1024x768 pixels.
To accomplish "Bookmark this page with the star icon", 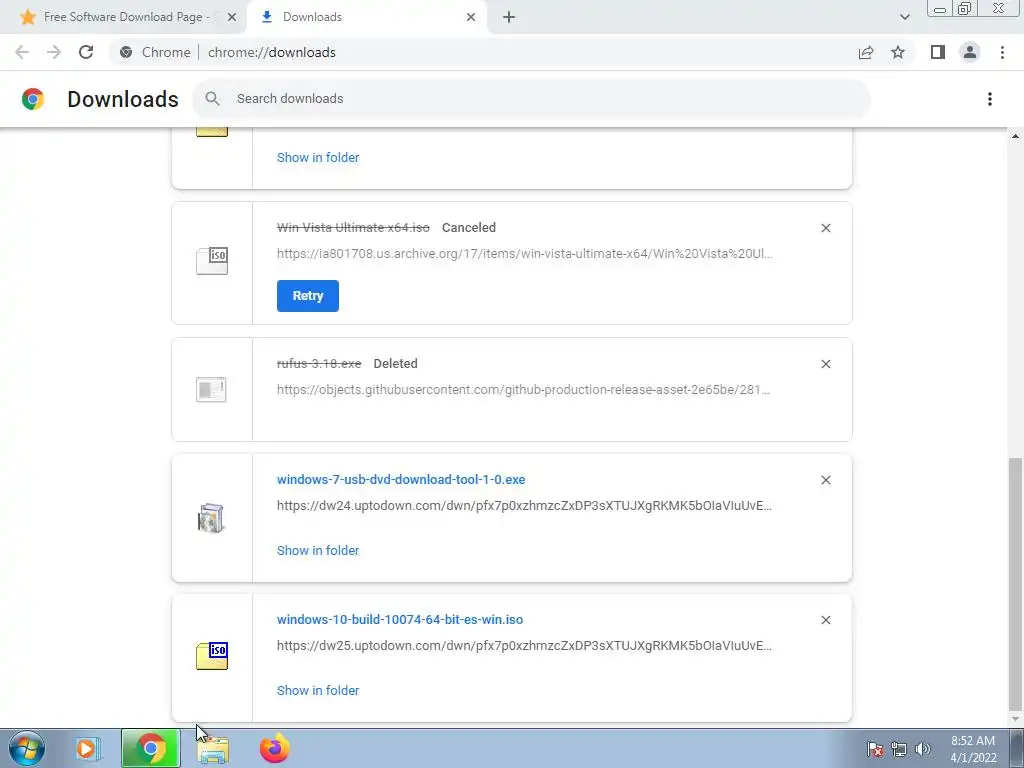I will 898,52.
